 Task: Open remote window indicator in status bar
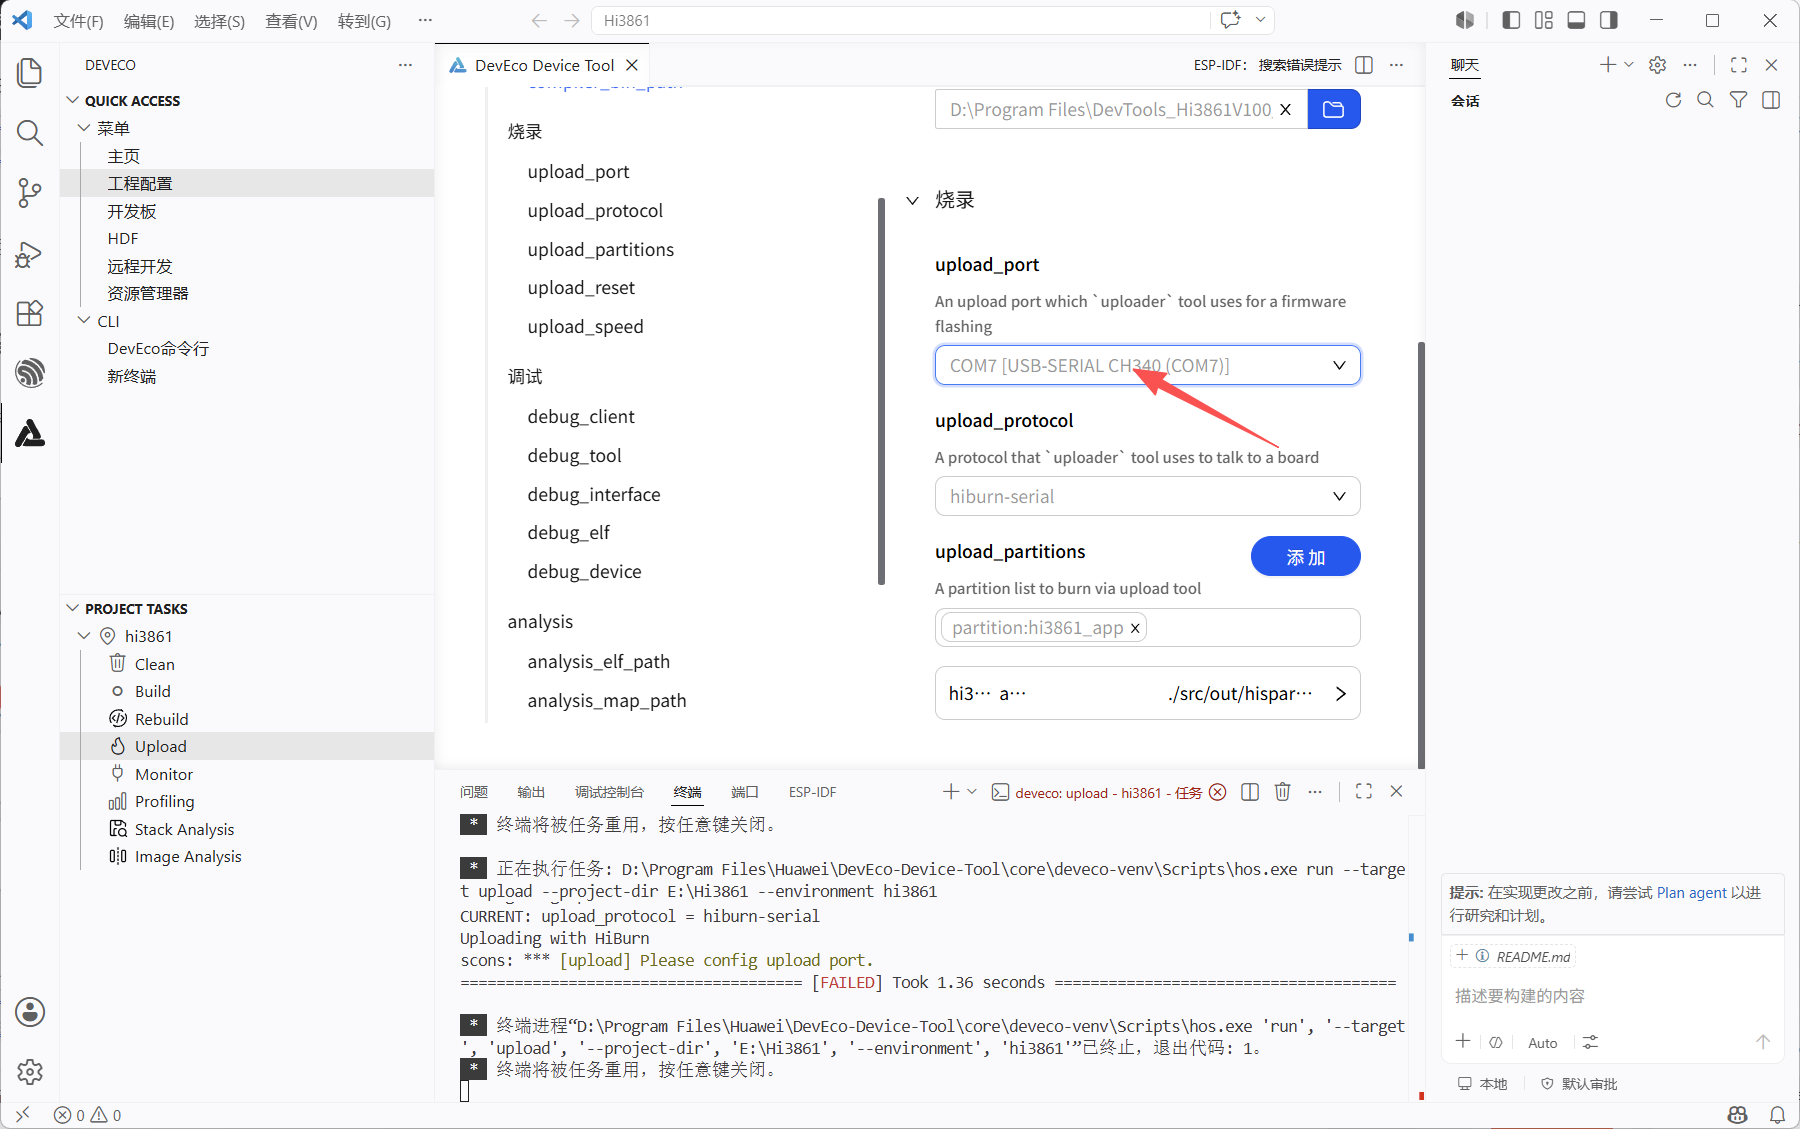(x=22, y=1115)
